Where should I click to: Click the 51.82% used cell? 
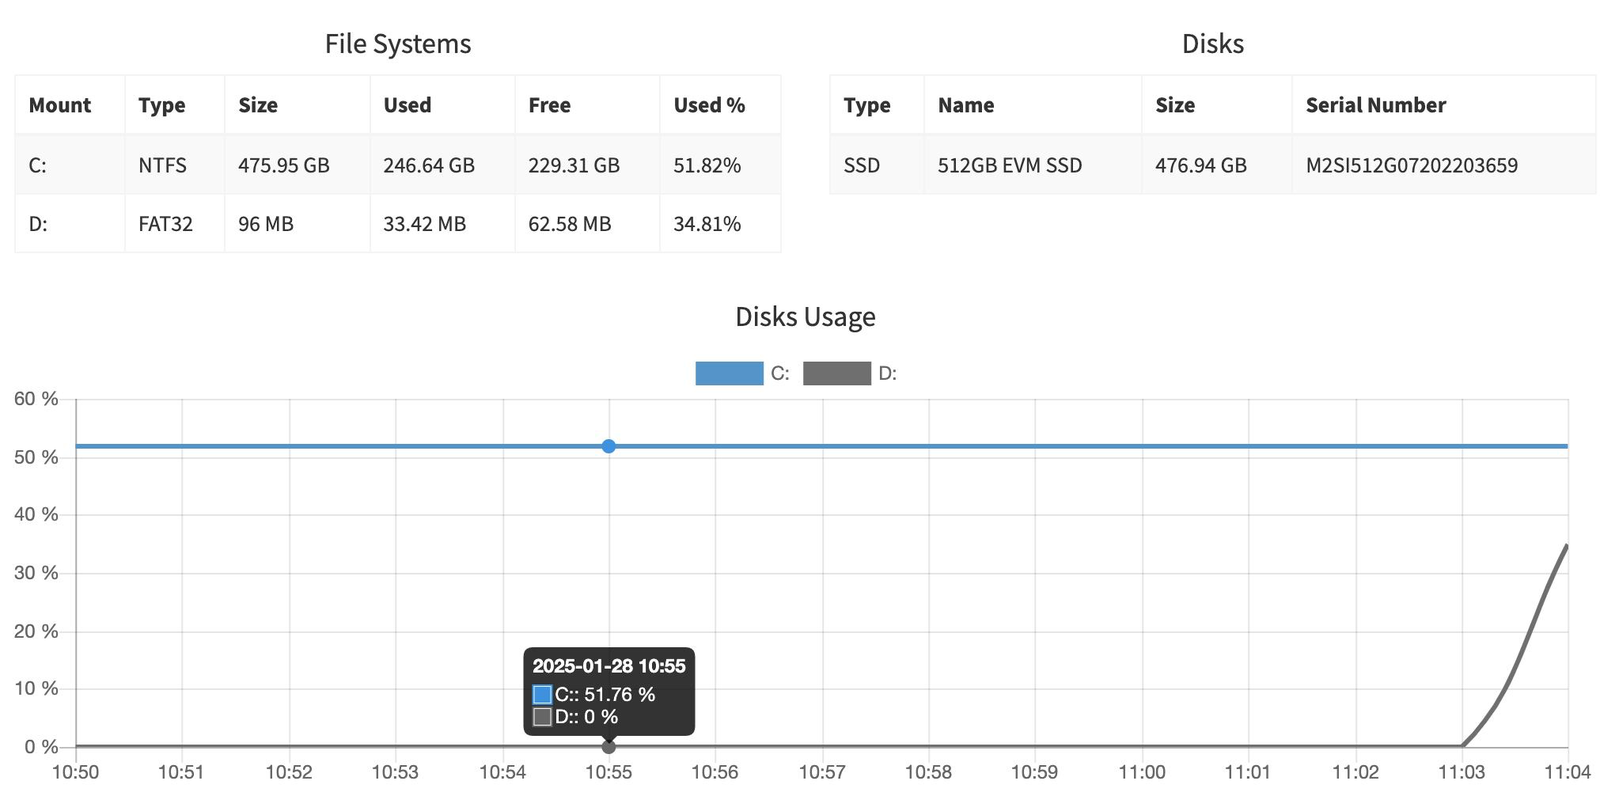coord(720,165)
